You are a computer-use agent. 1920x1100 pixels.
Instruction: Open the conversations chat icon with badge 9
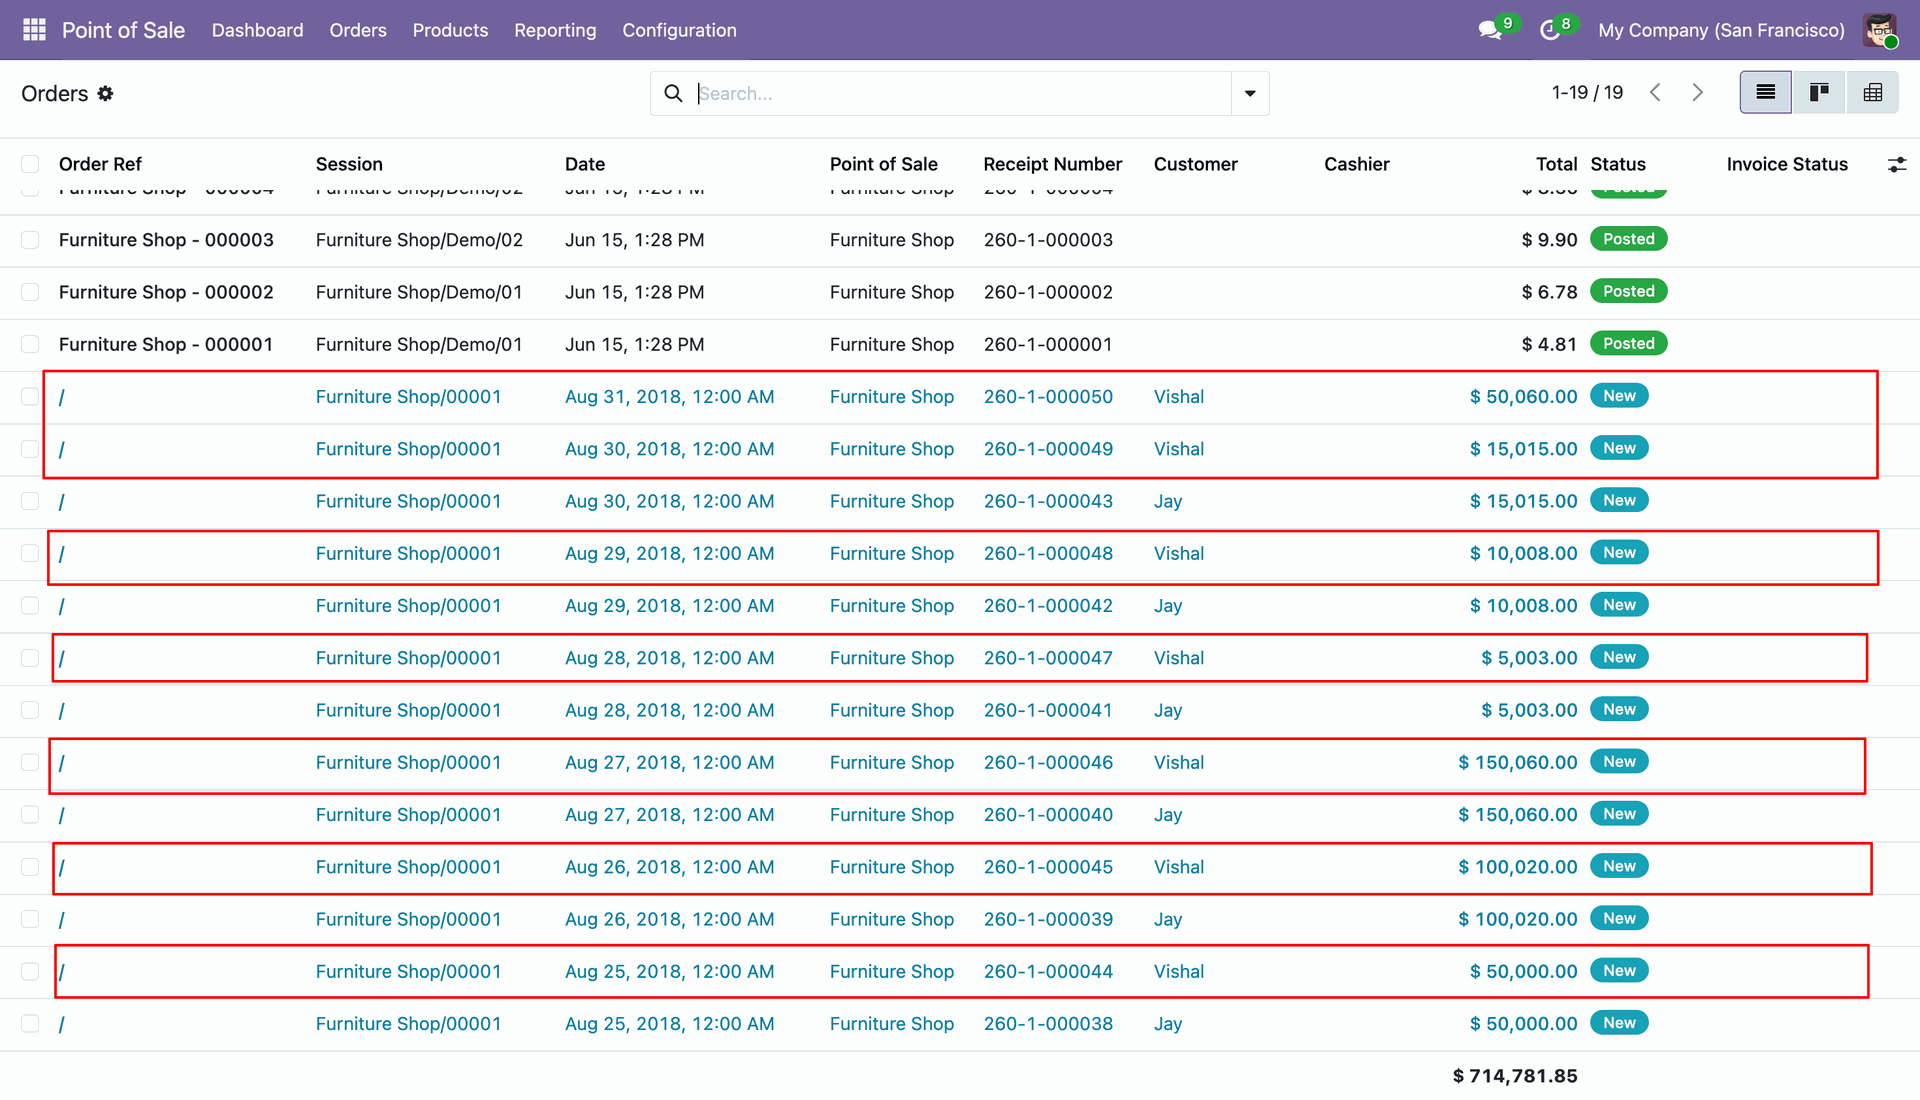(x=1491, y=30)
